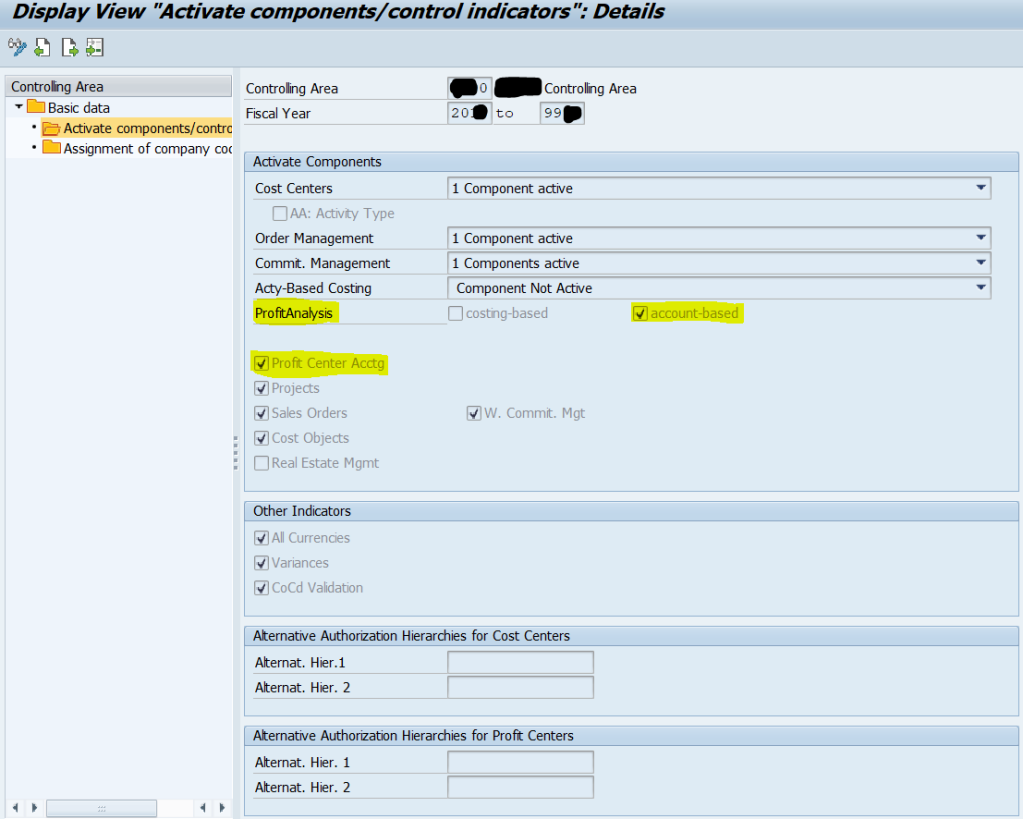This screenshot has width=1023, height=819.
Task: Click the Other Entry toolbar icon
Action: point(94,47)
